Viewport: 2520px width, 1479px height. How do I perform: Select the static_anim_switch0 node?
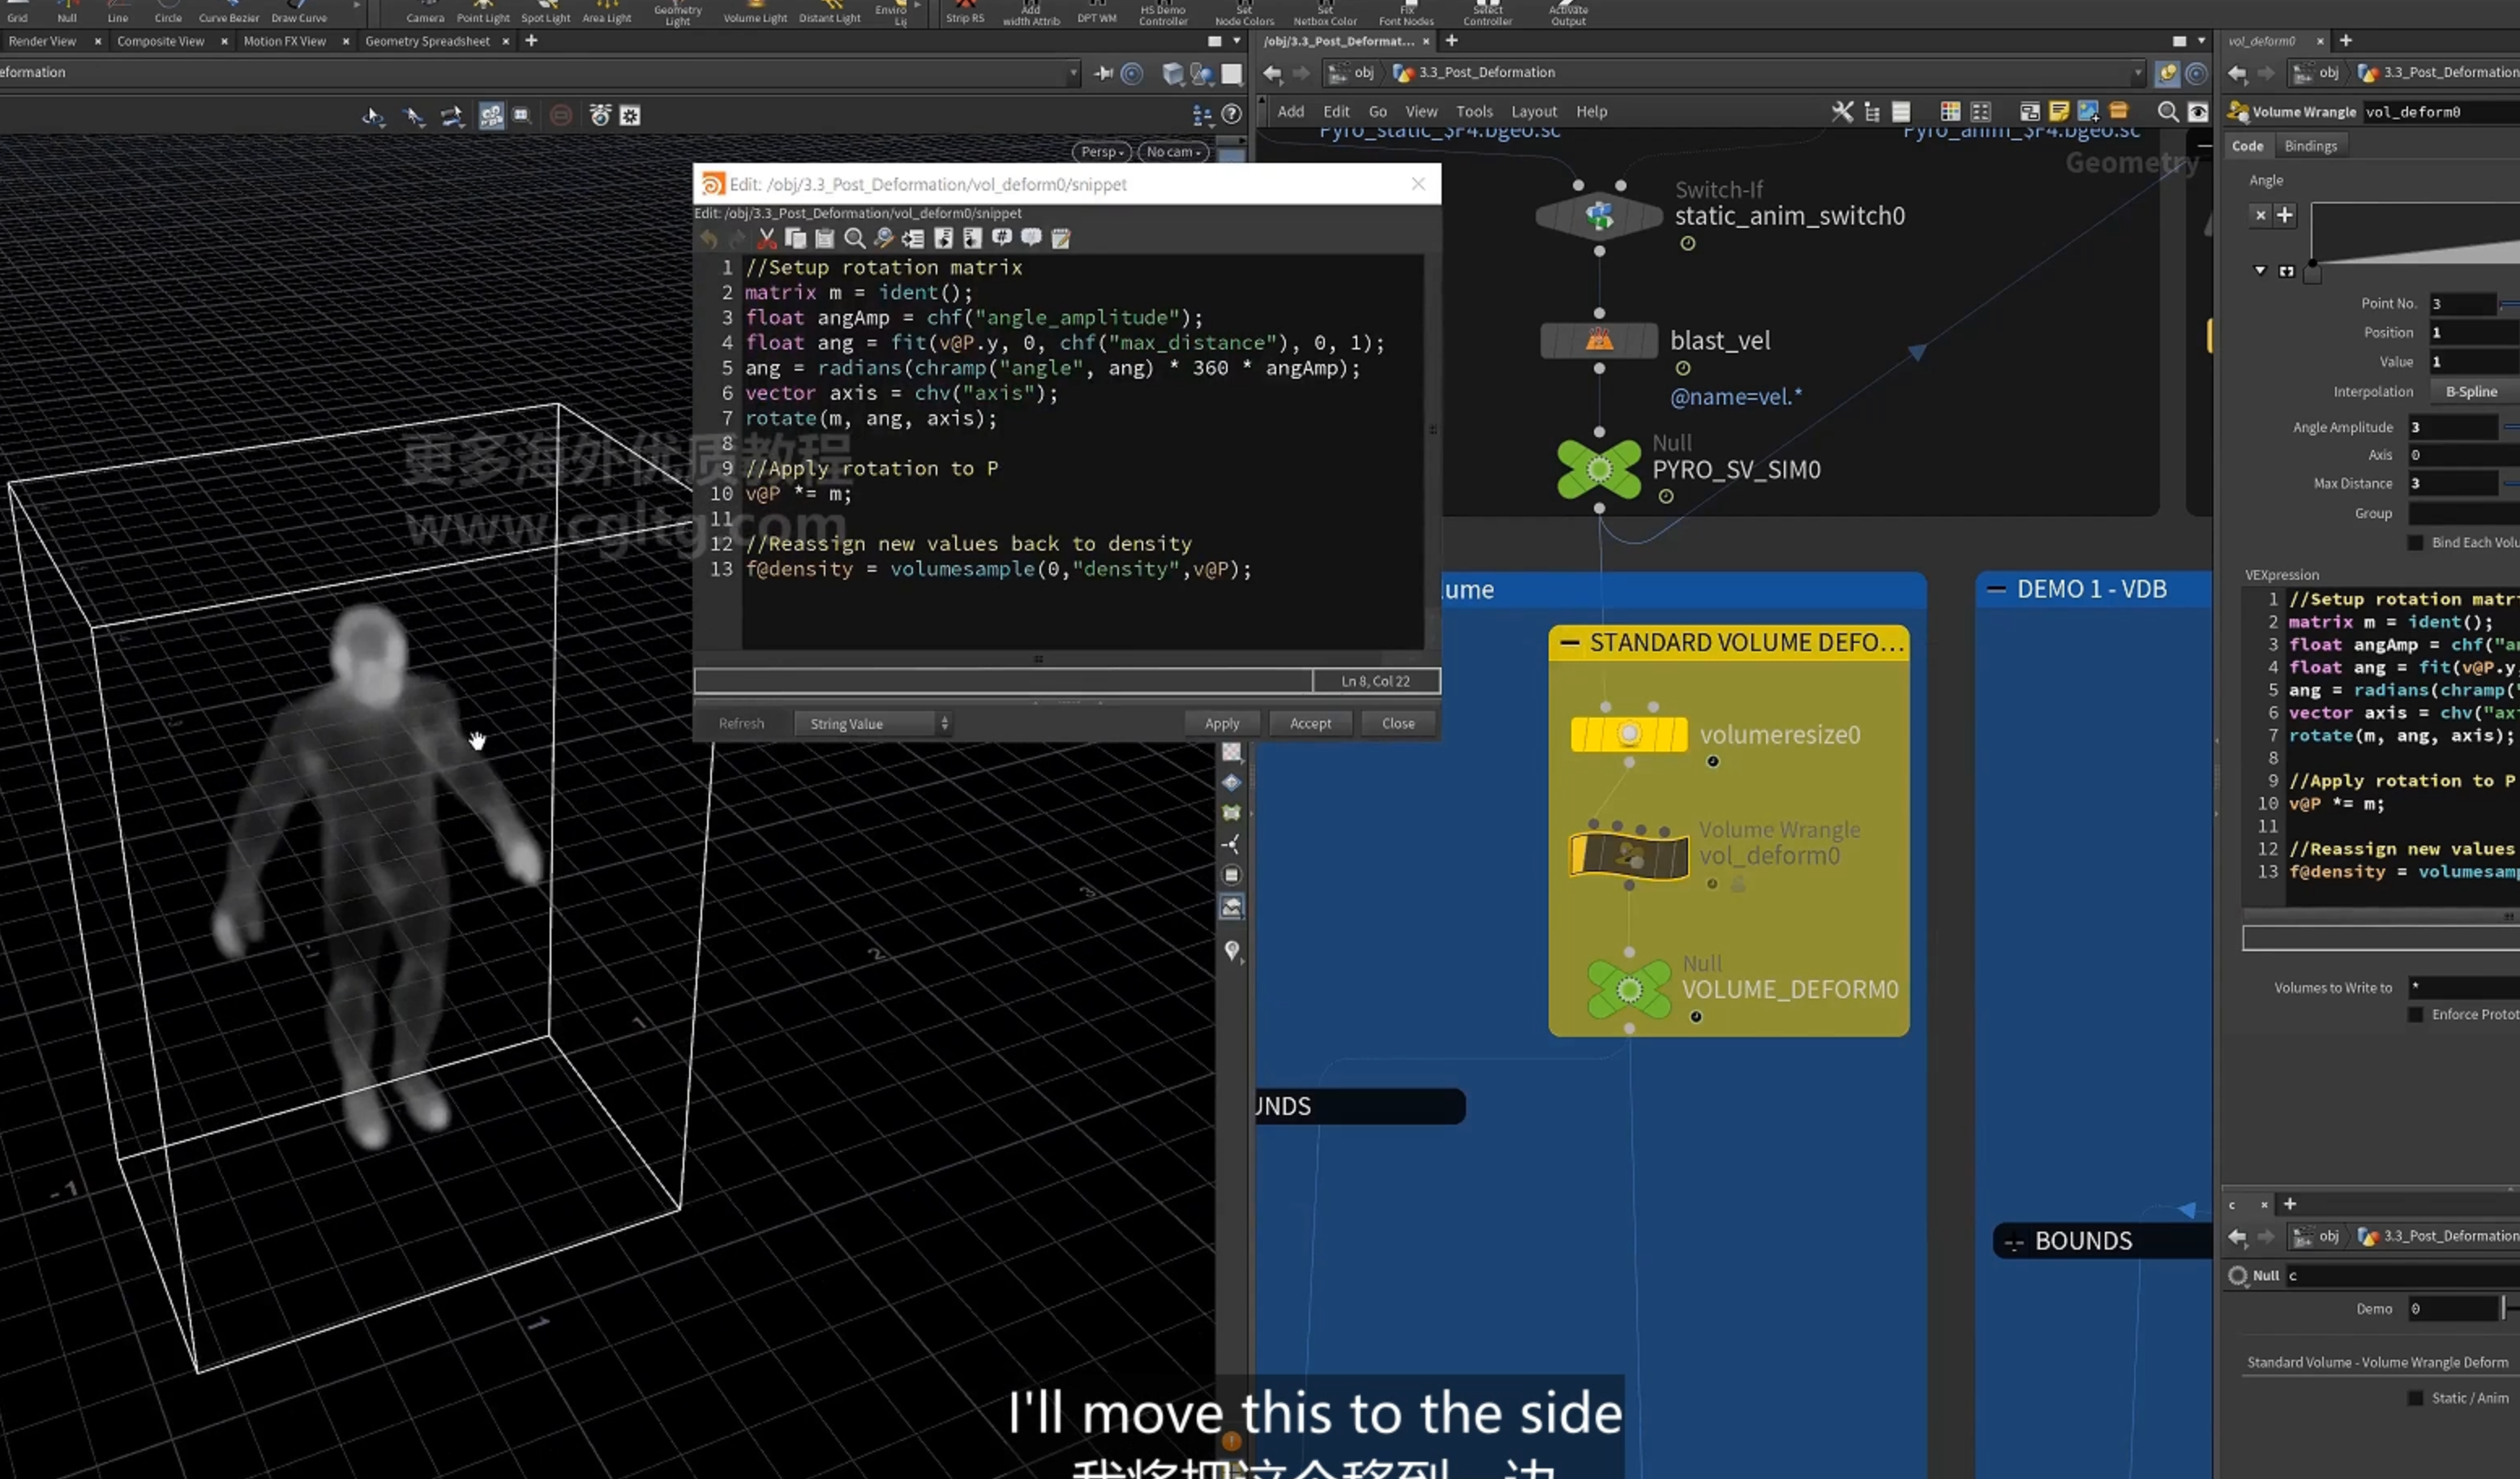(1599, 215)
